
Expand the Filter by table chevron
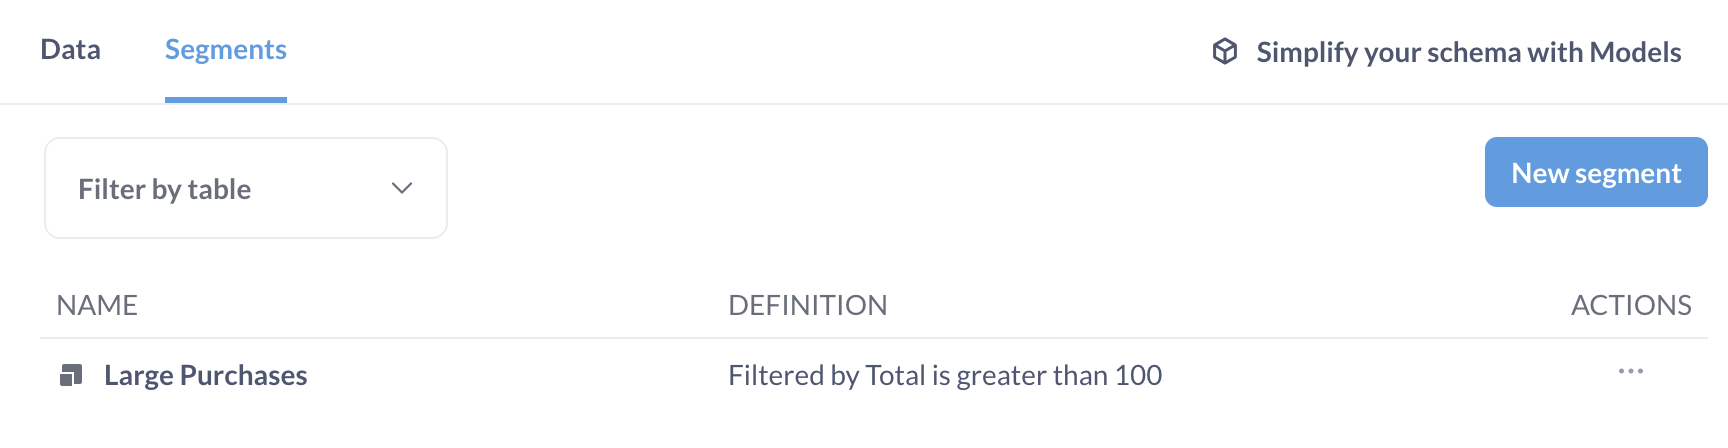pos(402,188)
